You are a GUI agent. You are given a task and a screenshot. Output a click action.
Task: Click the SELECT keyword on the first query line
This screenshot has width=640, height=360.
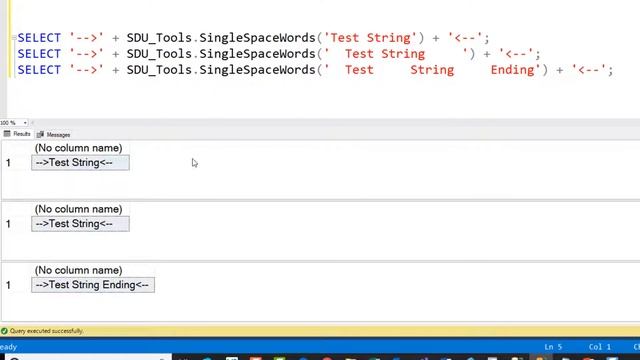point(39,38)
